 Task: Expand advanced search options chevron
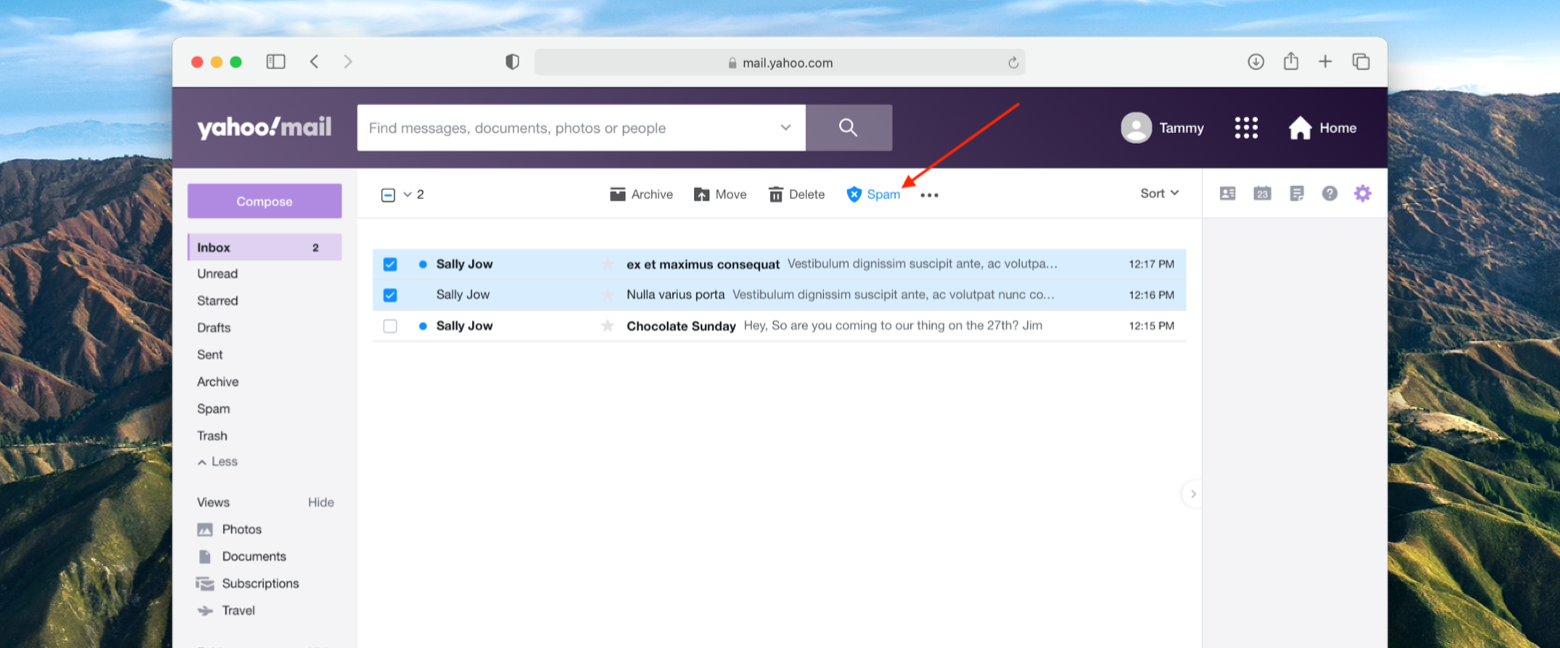(x=786, y=128)
